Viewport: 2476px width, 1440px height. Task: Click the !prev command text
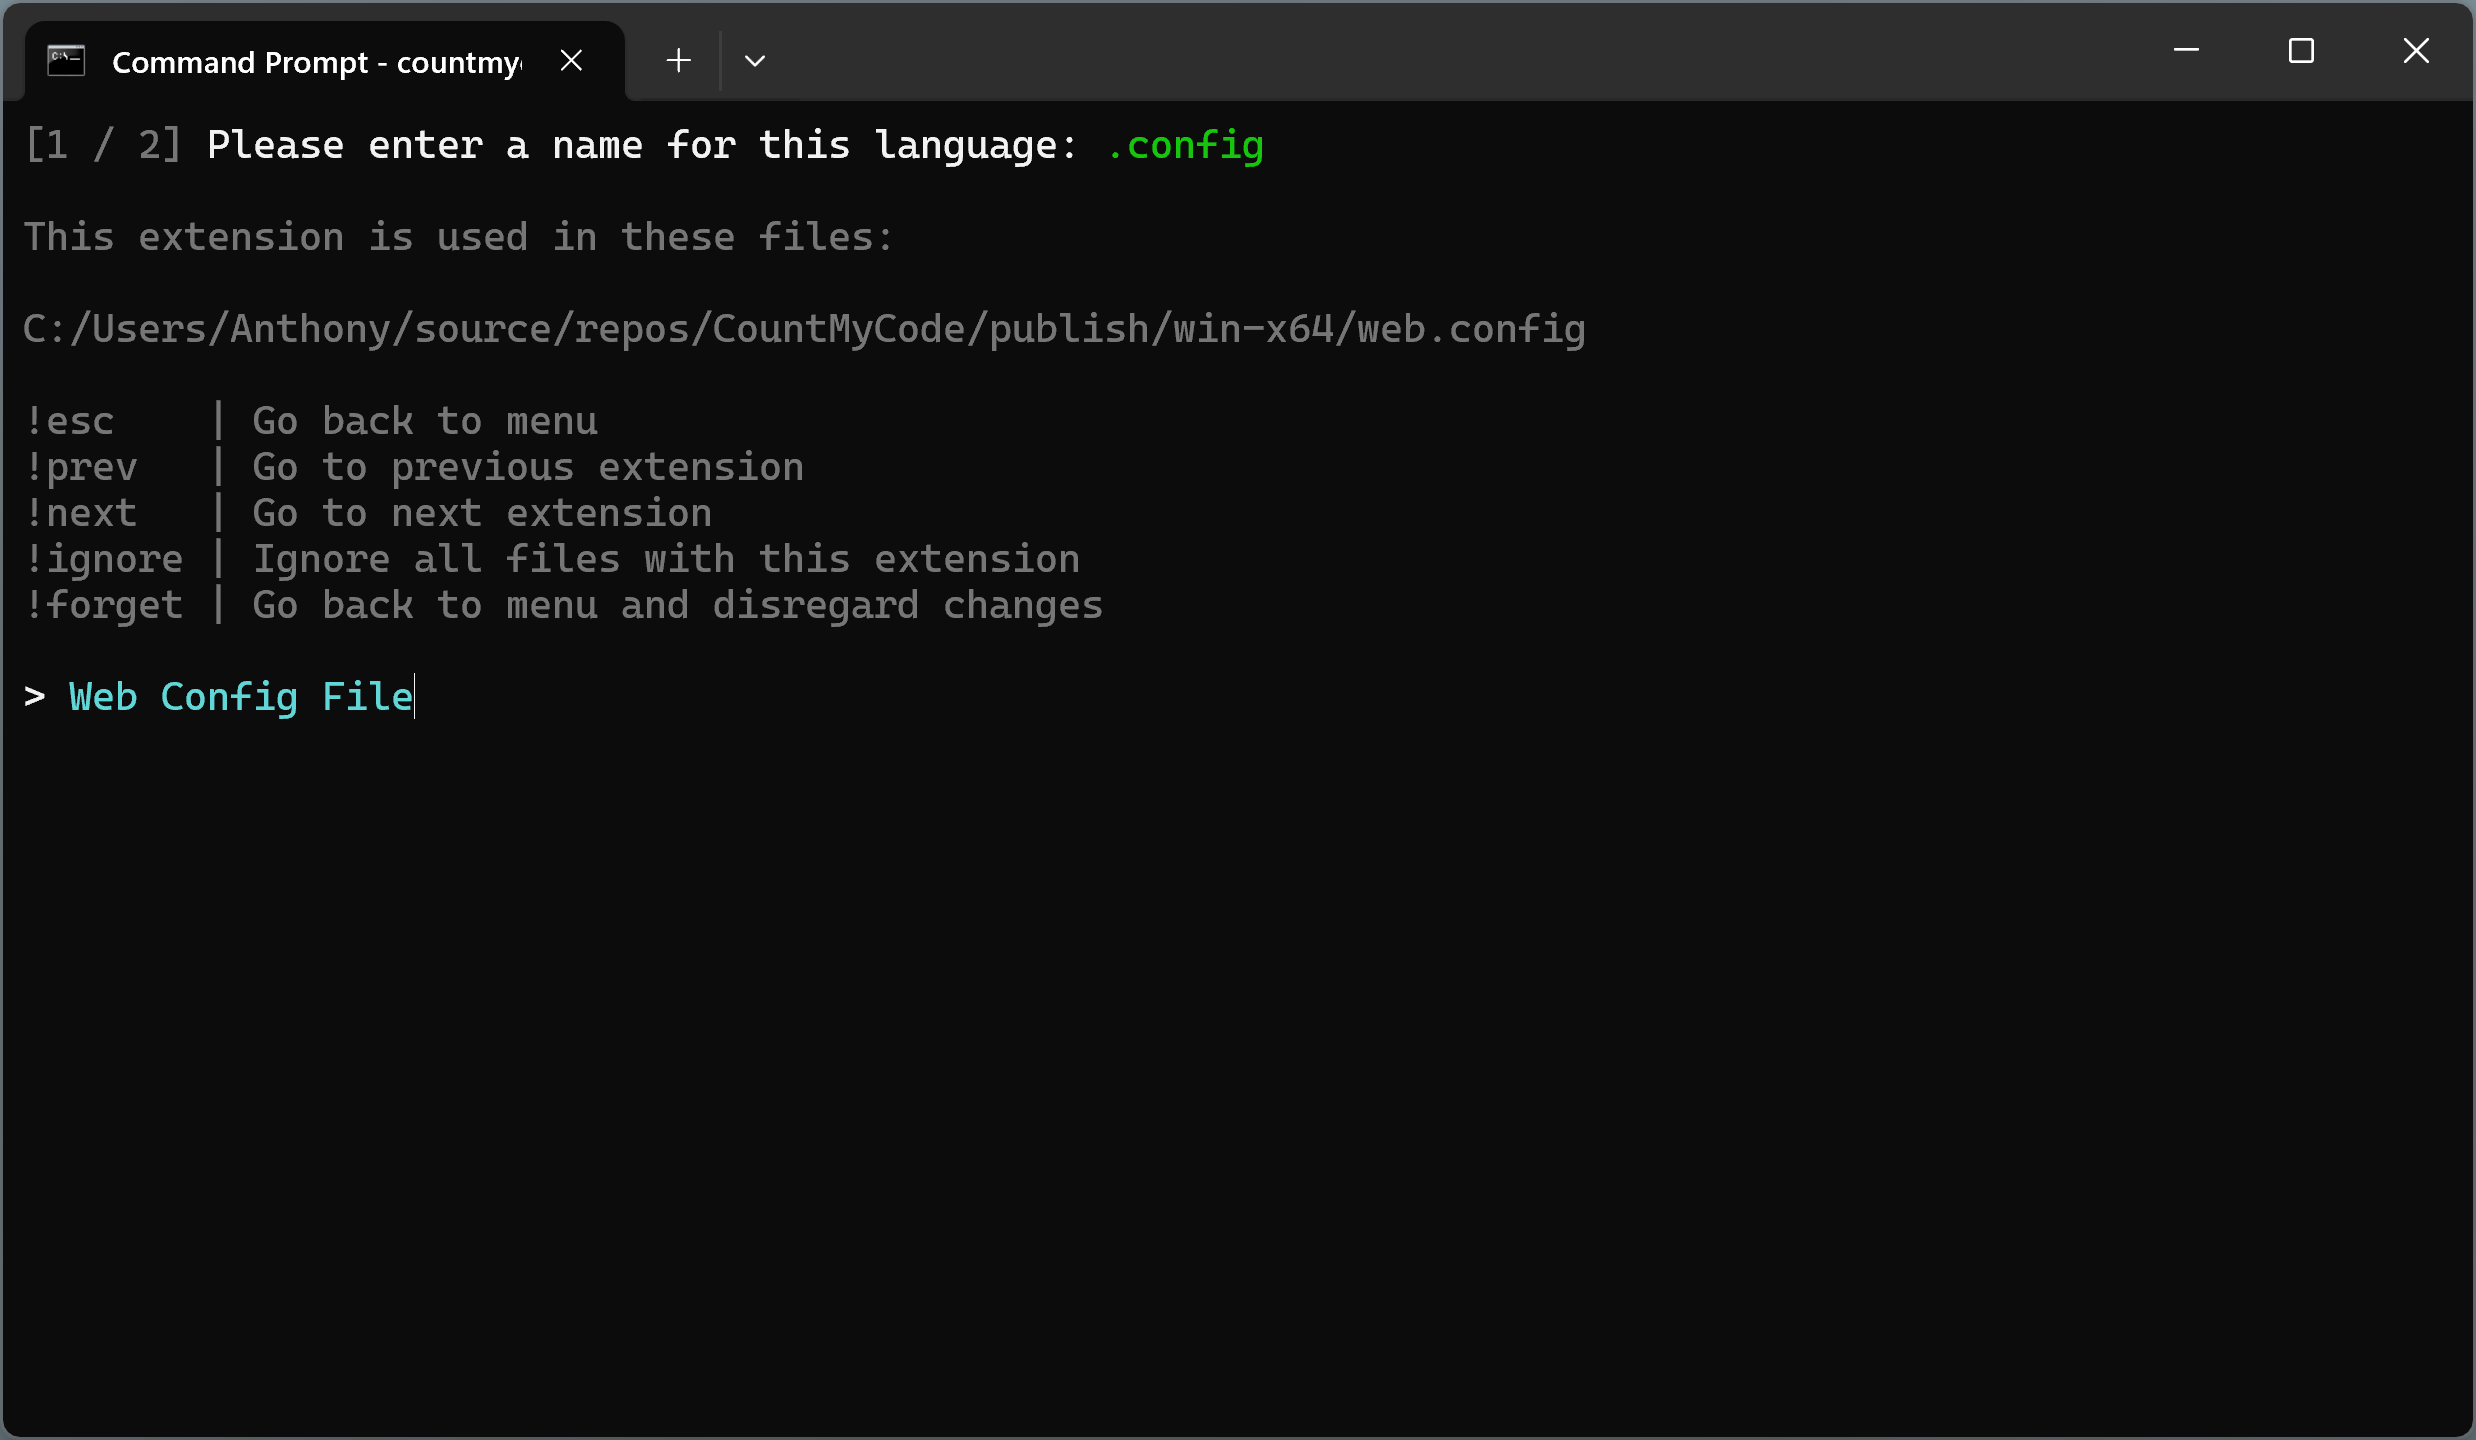pos(81,467)
